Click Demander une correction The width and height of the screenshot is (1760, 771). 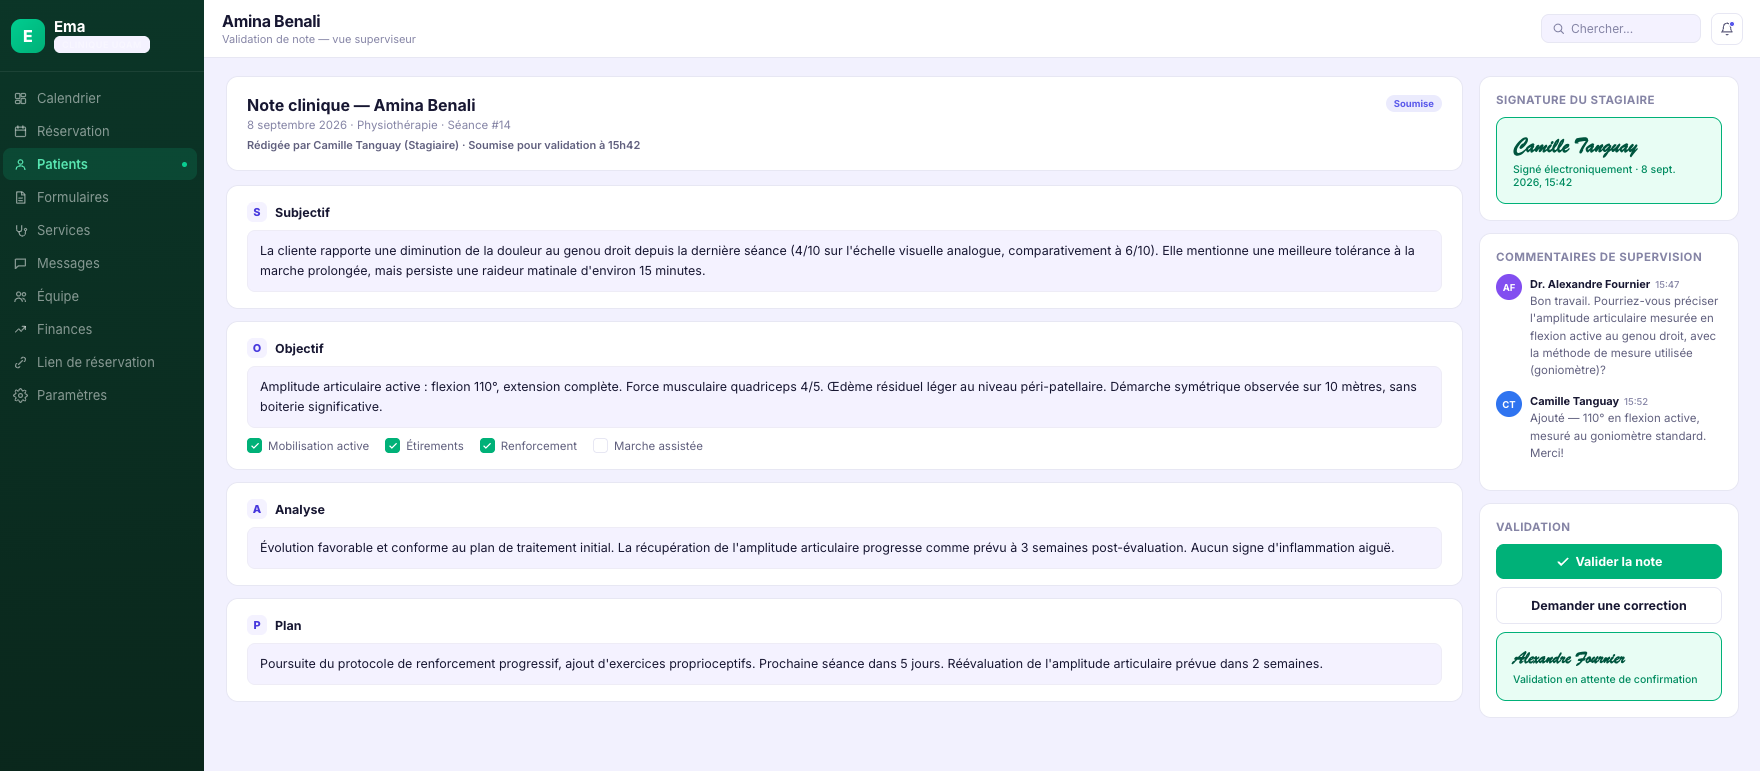click(1609, 605)
